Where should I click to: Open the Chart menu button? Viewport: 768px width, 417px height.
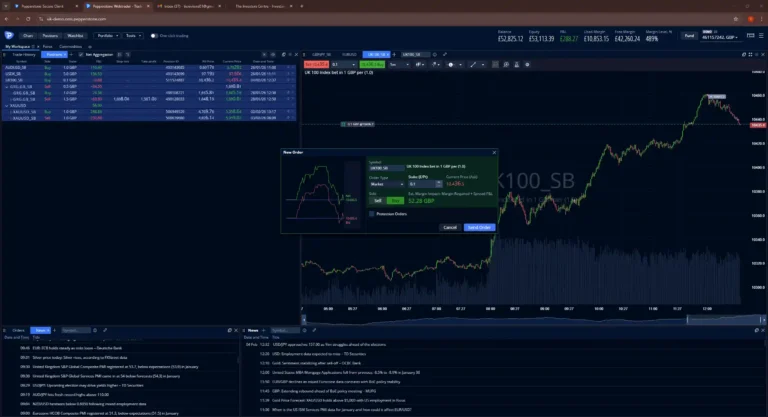[x=28, y=36]
